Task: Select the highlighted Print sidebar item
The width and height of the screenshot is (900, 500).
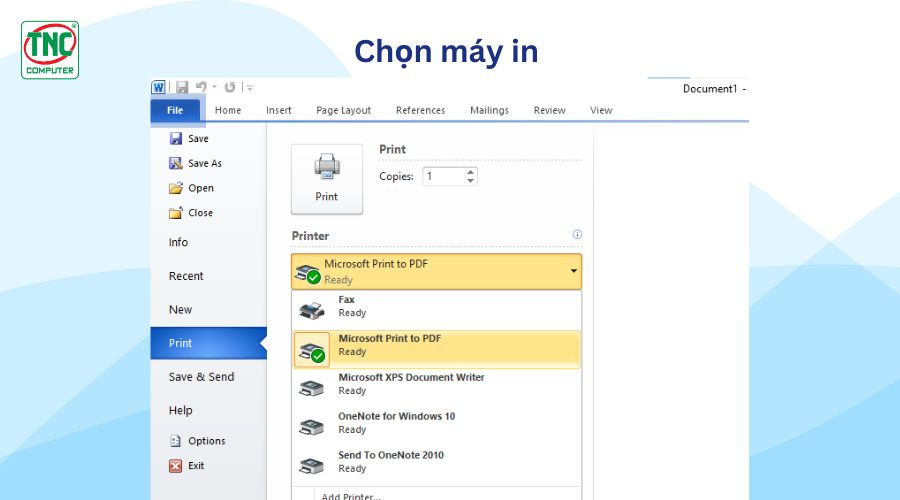Action: click(208, 343)
